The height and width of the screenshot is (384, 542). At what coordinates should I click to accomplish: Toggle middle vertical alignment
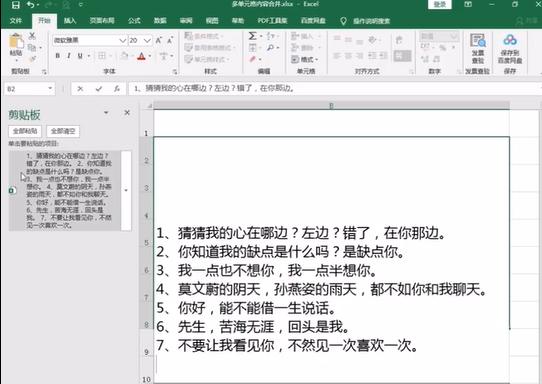348,40
